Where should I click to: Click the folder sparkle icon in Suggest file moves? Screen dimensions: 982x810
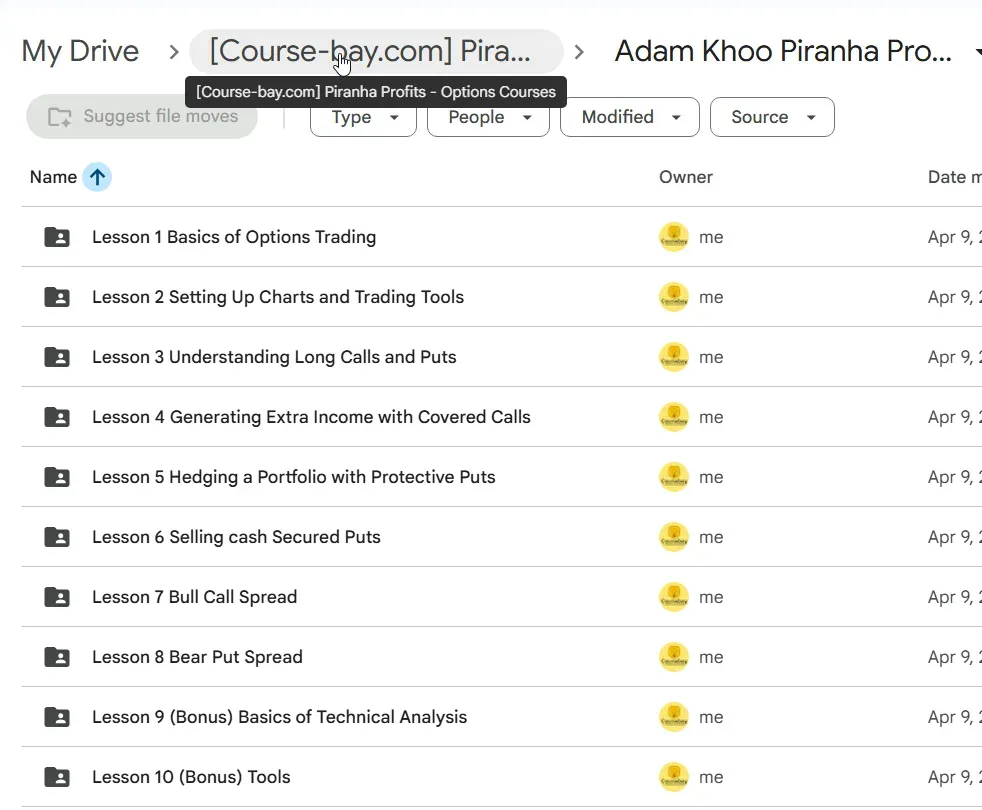(x=60, y=117)
